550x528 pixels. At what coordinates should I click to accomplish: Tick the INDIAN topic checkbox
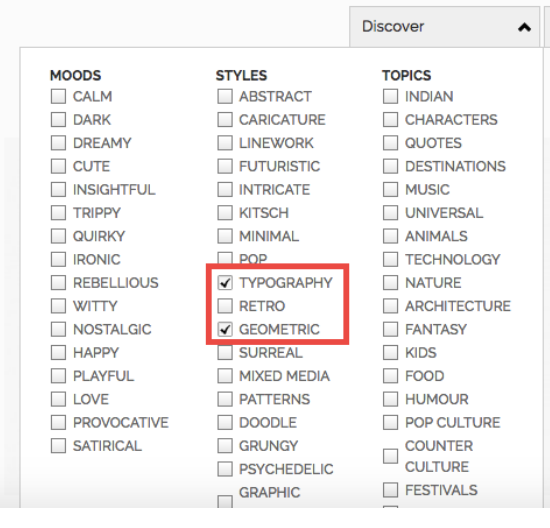[390, 96]
